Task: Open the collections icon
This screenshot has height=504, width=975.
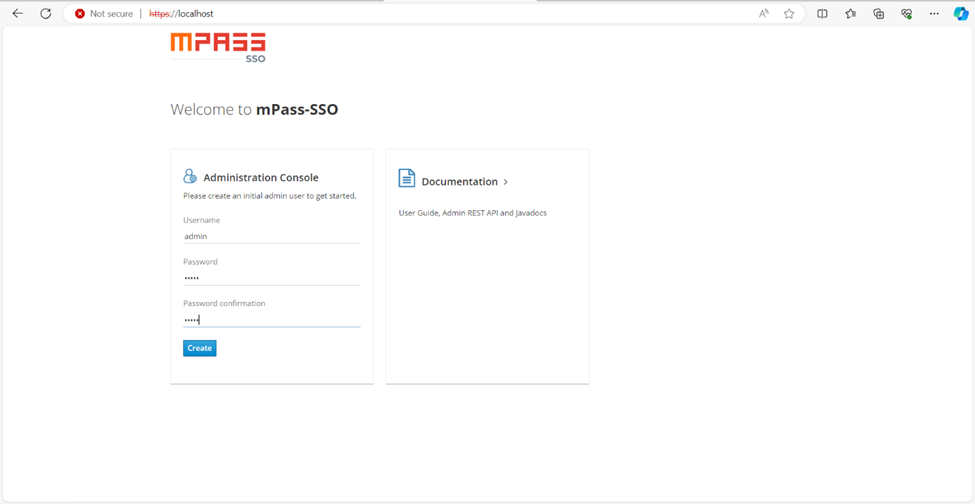Action: tap(879, 14)
